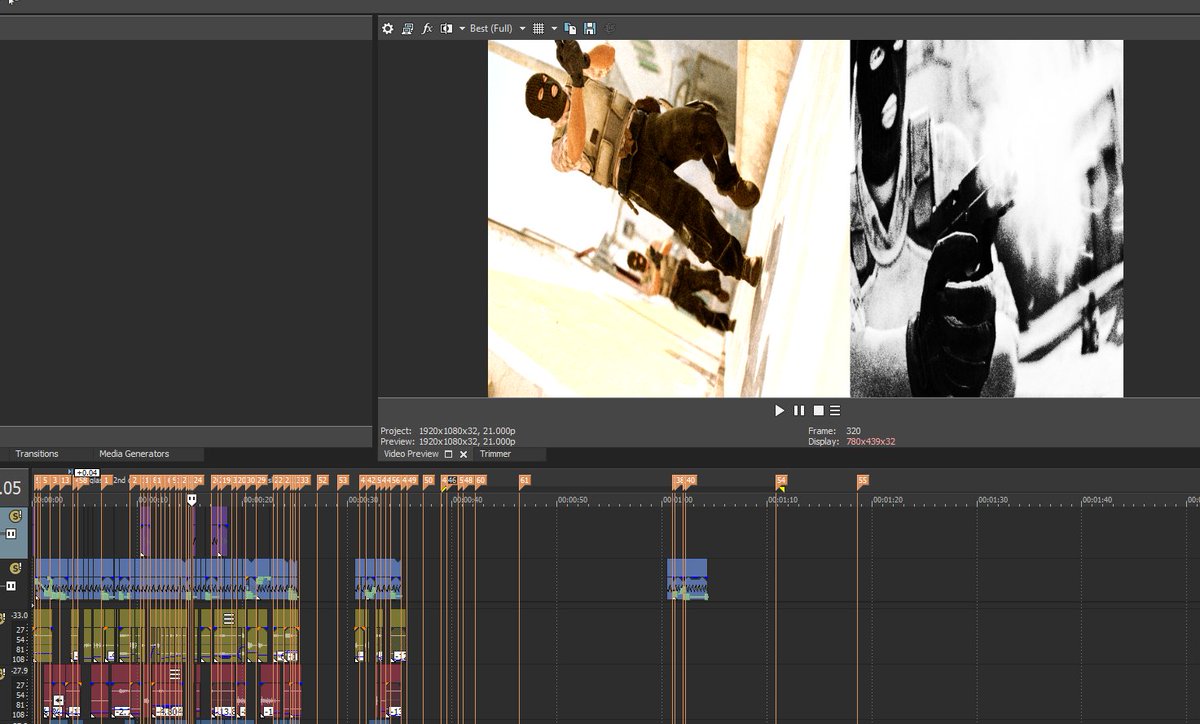Open Project Video Properties gear icon
Image resolution: width=1200 pixels, height=724 pixels.
point(388,29)
